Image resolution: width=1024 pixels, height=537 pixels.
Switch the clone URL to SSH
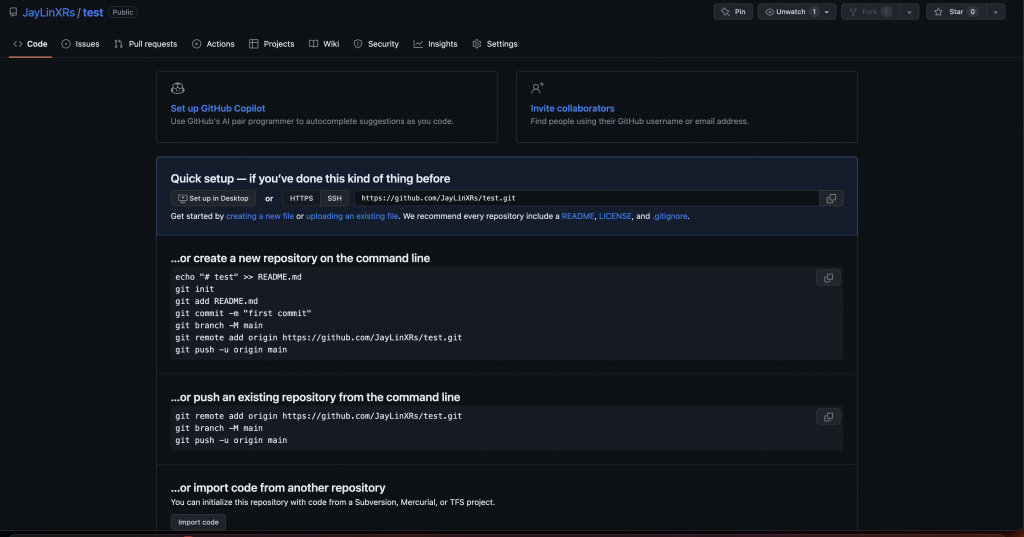coord(334,199)
